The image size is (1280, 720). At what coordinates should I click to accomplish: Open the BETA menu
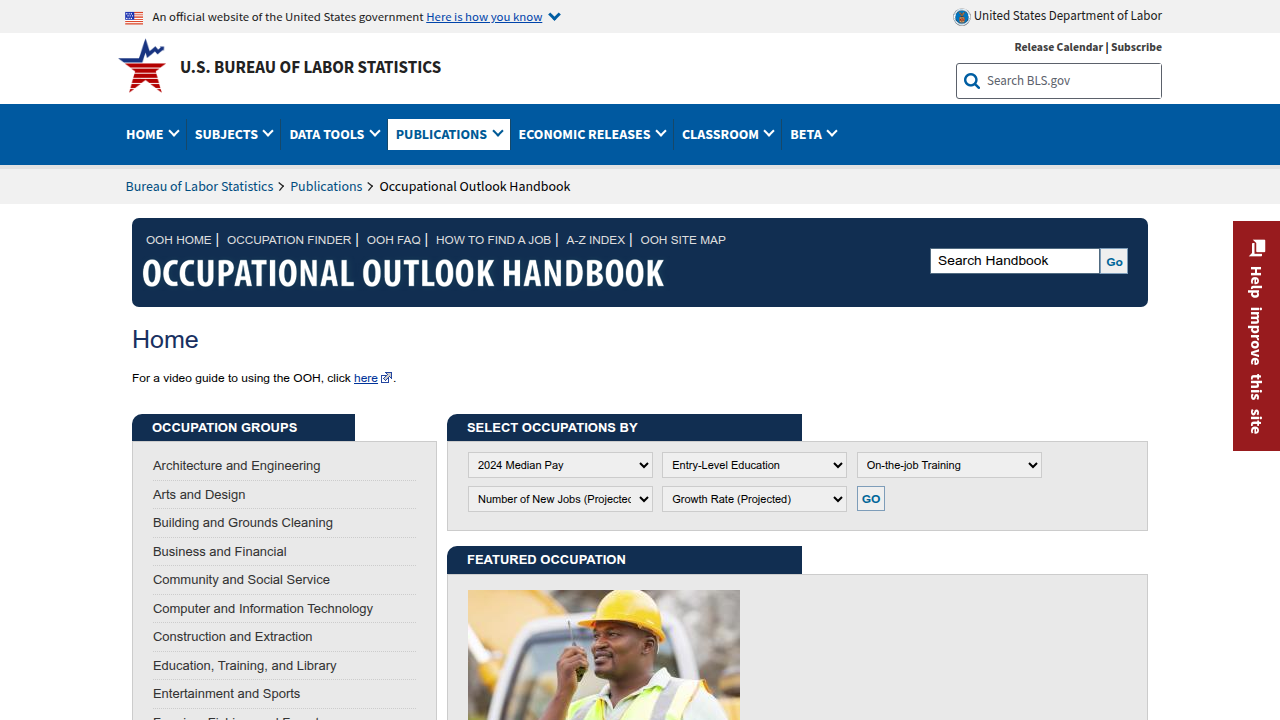click(813, 134)
